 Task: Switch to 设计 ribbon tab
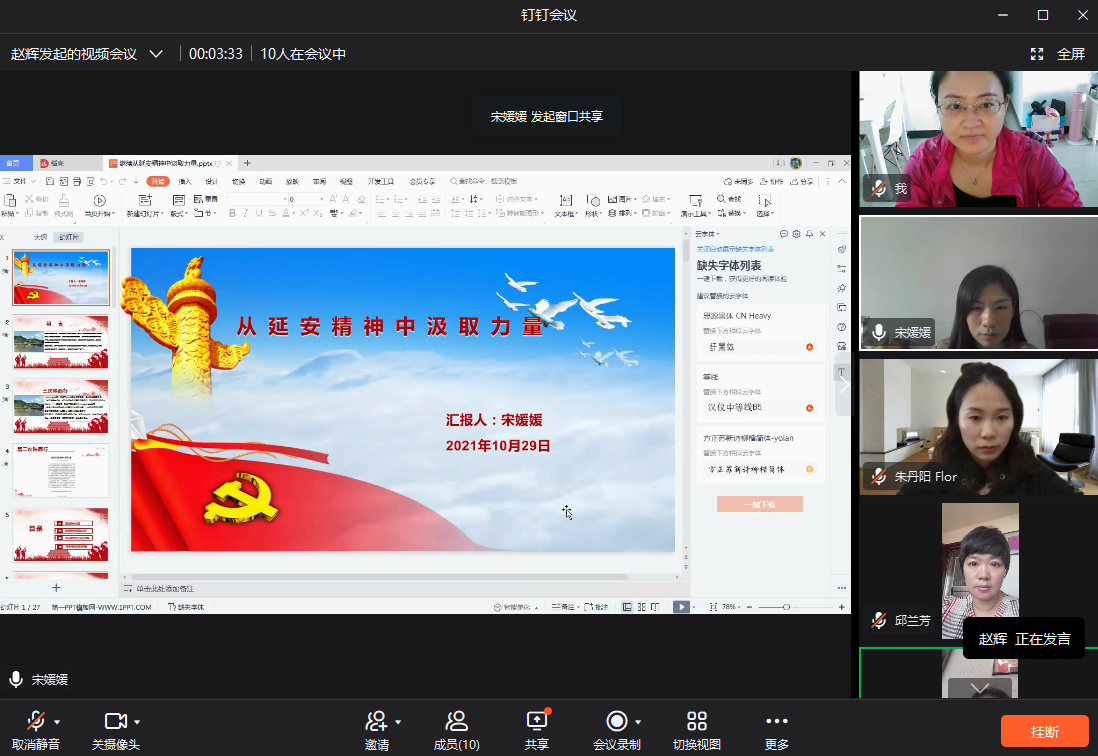(x=211, y=181)
